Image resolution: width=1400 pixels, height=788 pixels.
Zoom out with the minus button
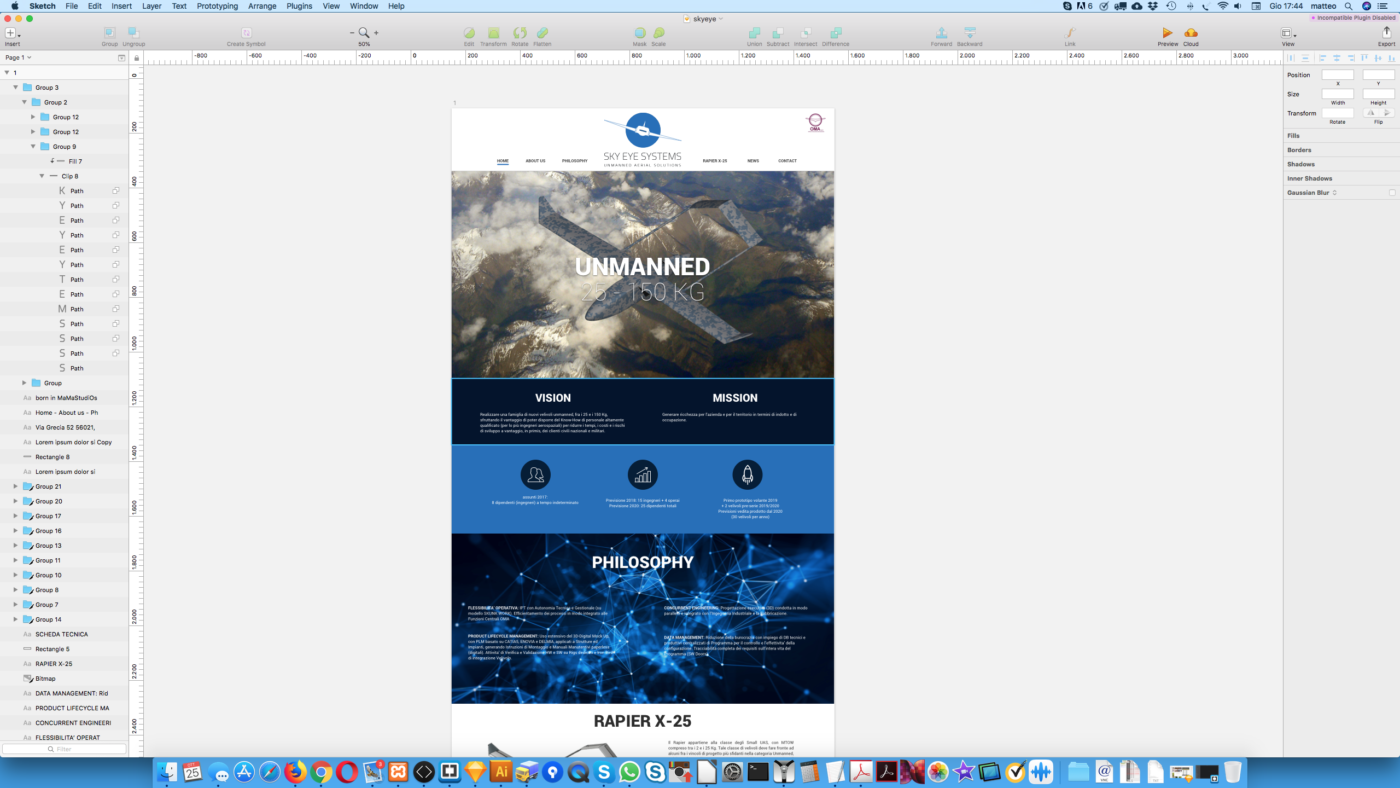pos(352,33)
